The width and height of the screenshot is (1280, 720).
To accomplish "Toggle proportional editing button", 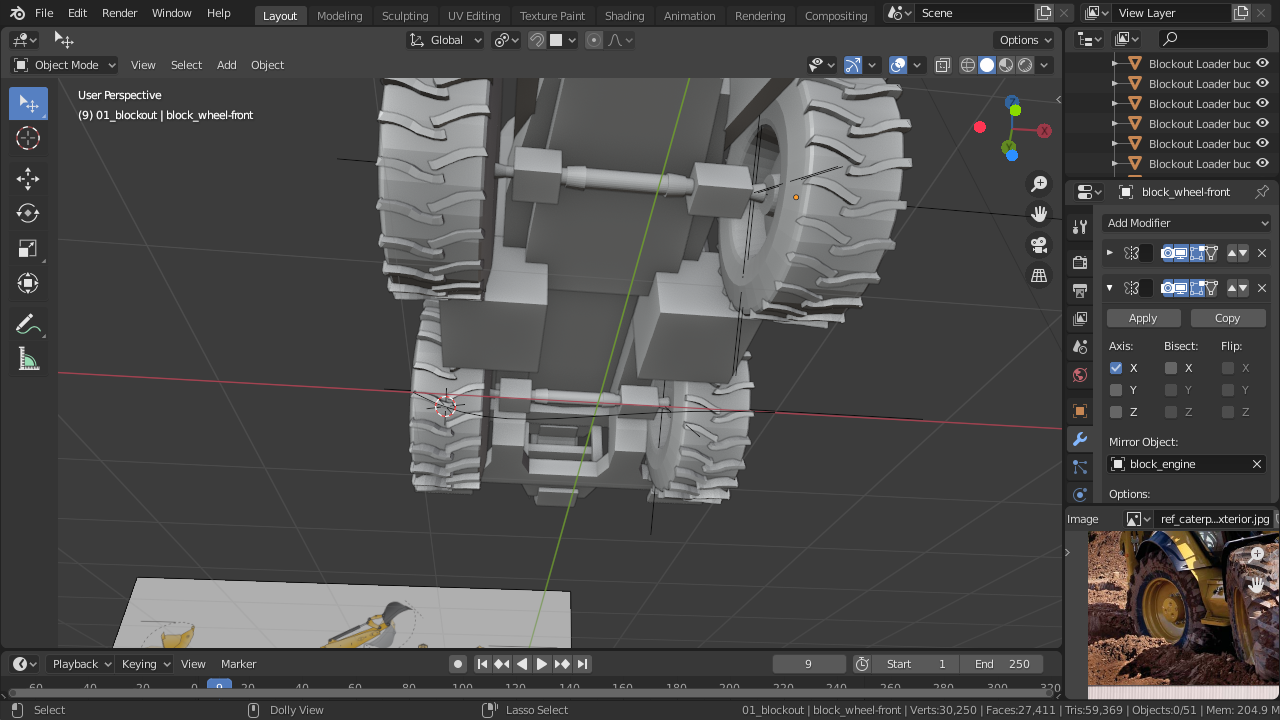I will tap(594, 40).
